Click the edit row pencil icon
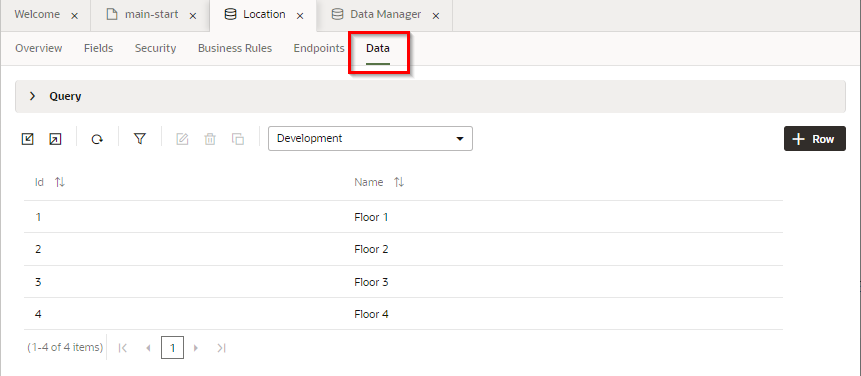 pyautogui.click(x=182, y=139)
